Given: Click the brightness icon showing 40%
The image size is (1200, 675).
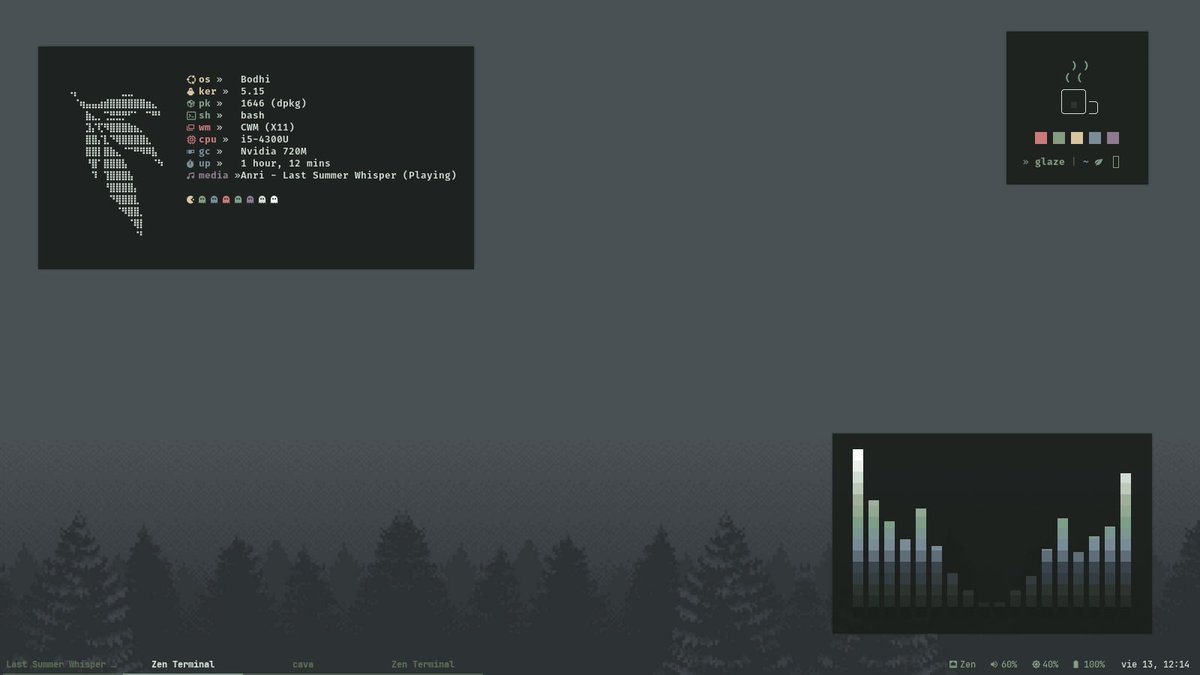Looking at the screenshot, I should point(1036,664).
